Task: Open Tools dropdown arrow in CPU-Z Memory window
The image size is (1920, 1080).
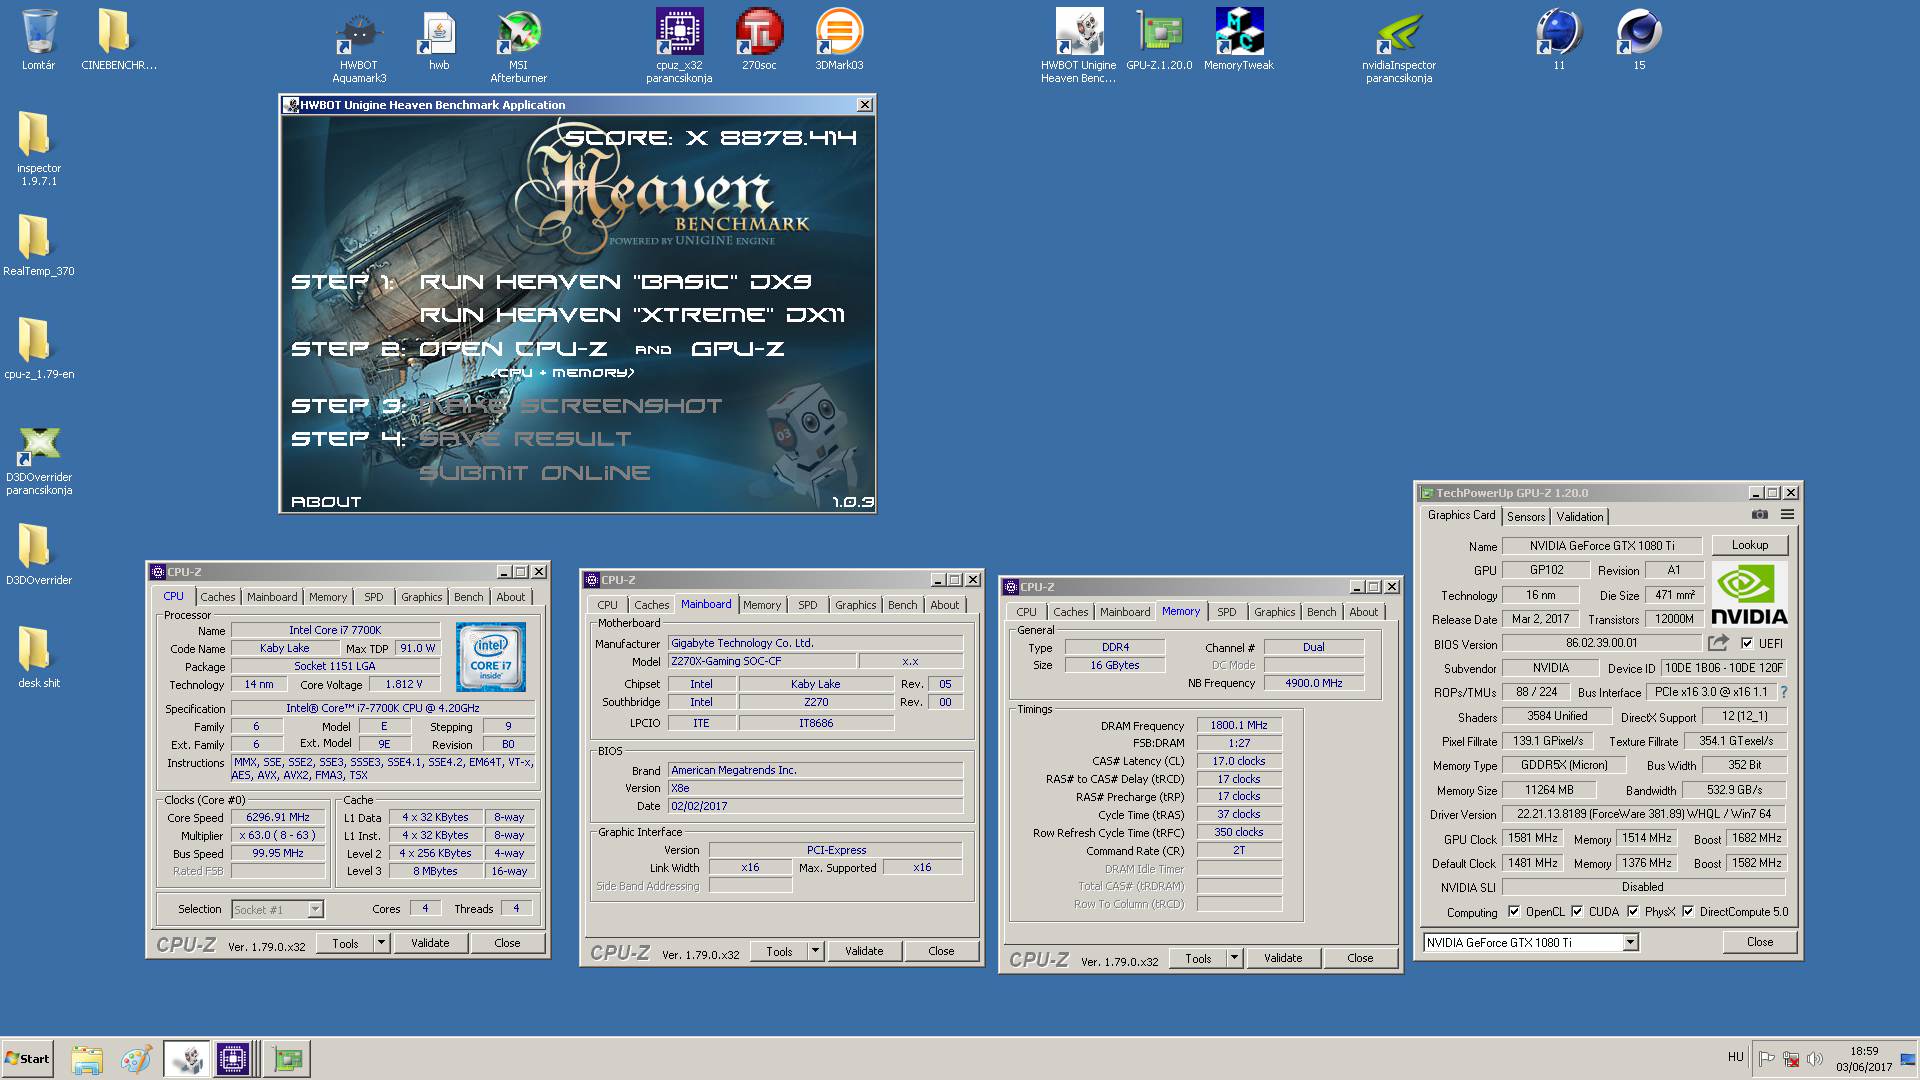Action: (1234, 958)
